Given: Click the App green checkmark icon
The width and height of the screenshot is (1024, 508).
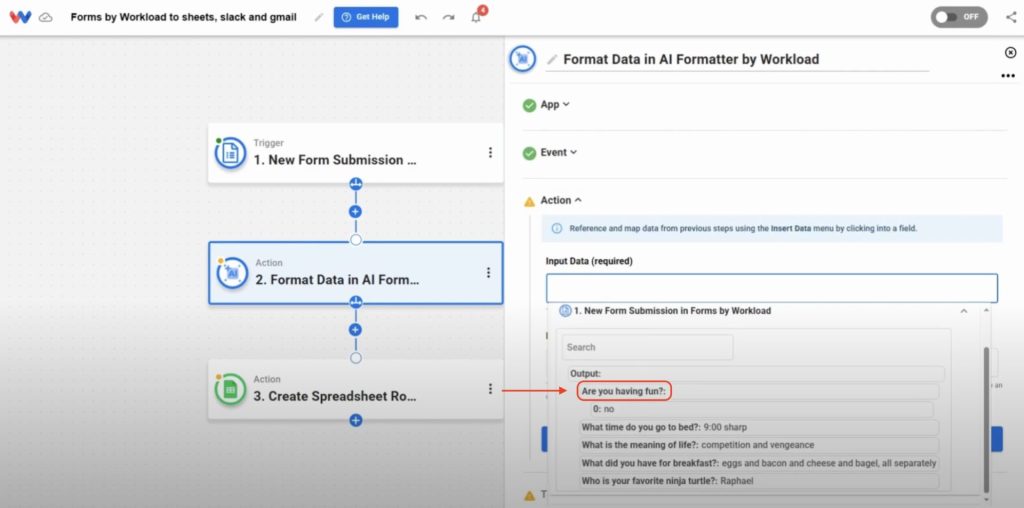Looking at the screenshot, I should [x=530, y=105].
